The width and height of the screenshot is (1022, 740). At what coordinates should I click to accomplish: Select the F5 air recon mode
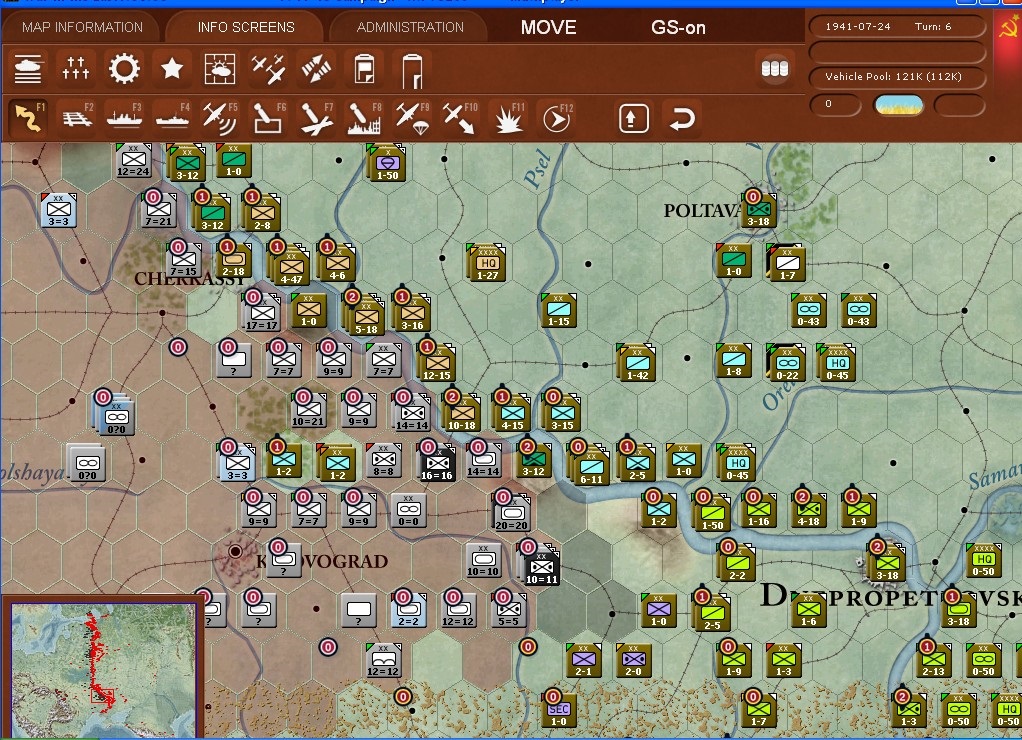tap(220, 118)
